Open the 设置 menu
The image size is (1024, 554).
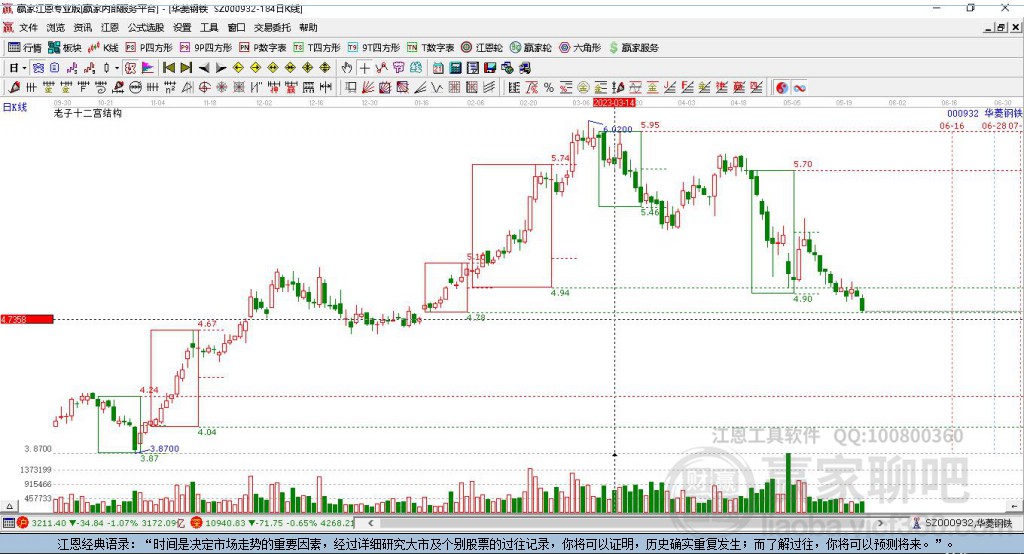pos(182,27)
